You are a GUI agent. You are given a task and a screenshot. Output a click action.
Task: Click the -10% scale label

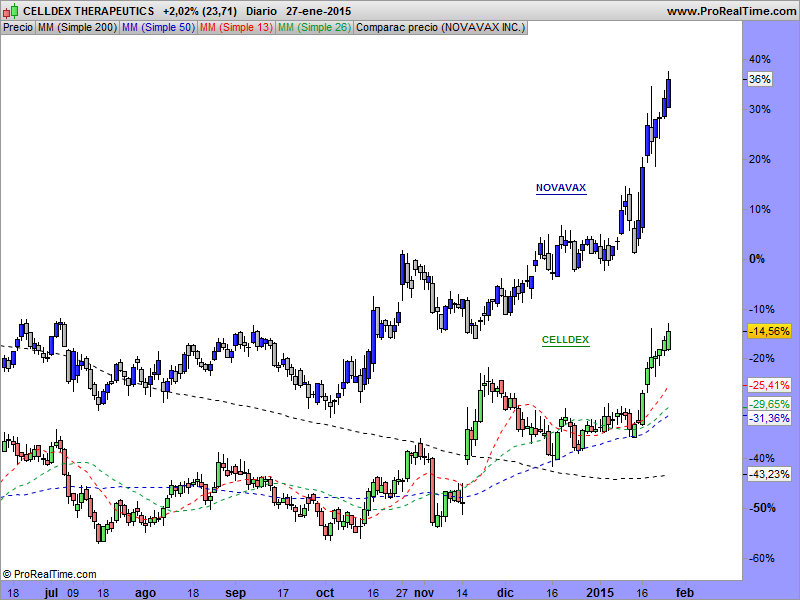(761, 309)
